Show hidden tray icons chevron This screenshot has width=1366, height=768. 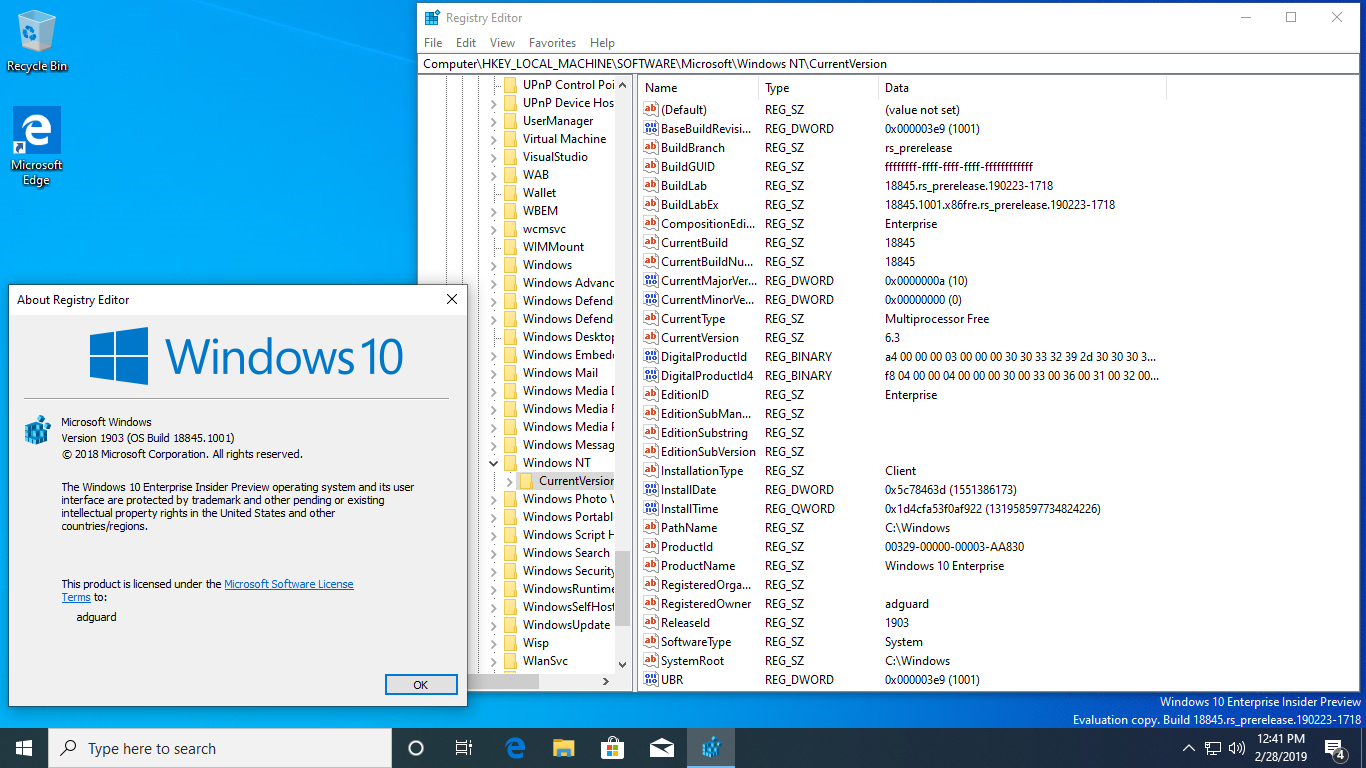point(1189,748)
